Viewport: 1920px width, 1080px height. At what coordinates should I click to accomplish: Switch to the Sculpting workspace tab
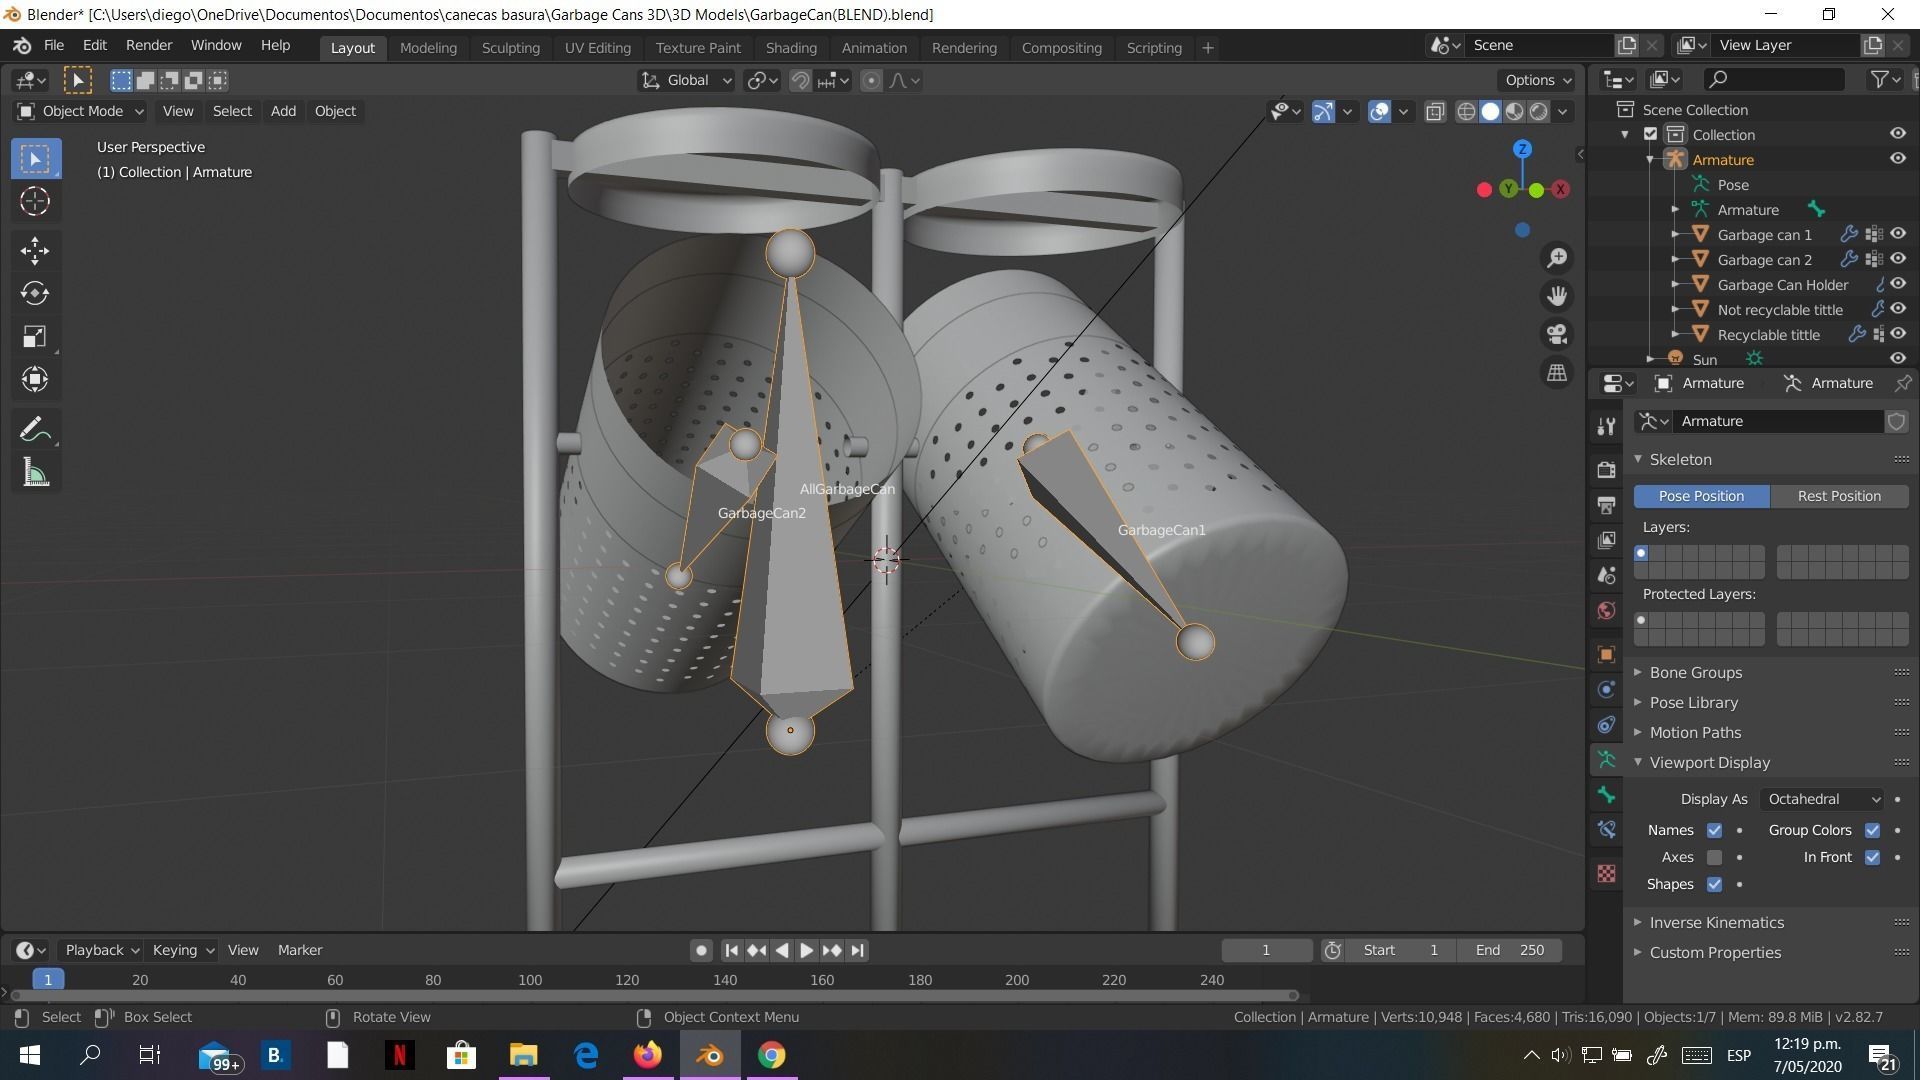click(510, 47)
